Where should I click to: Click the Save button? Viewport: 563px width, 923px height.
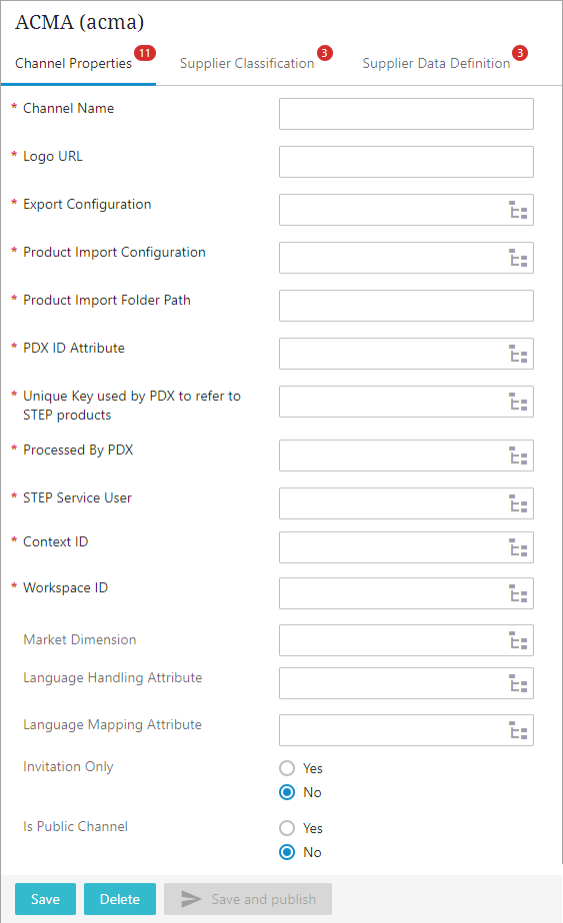(x=45, y=899)
